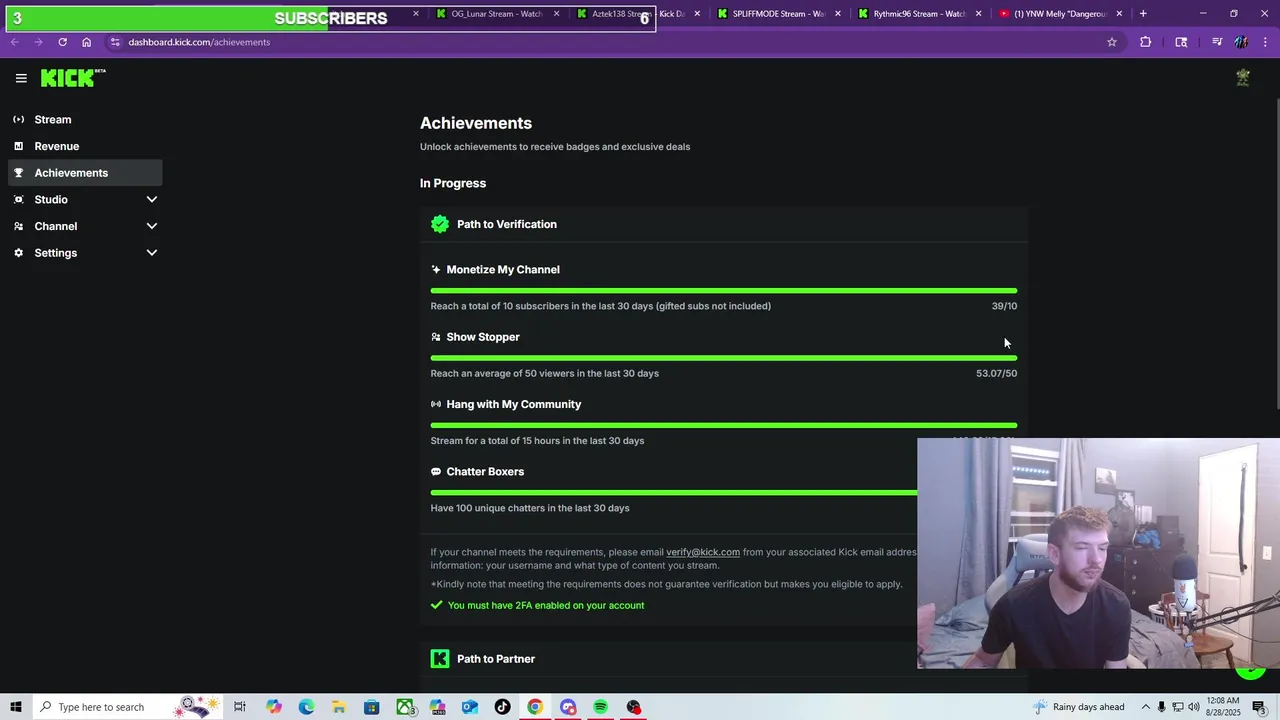Show hidden system tray icons
This screenshot has height=720, width=1280.
(x=1146, y=707)
